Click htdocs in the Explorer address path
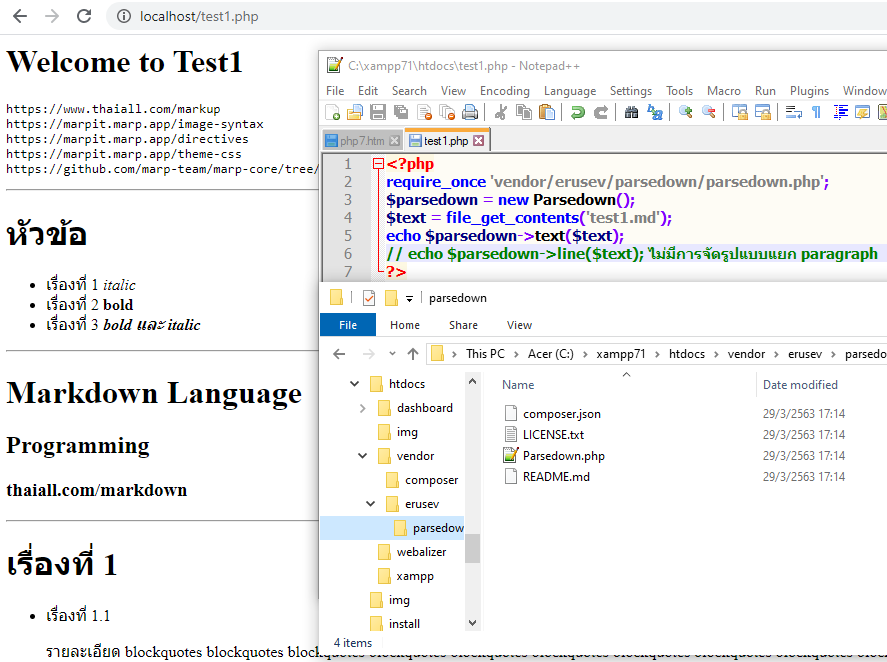Image resolution: width=887 pixels, height=662 pixels. [x=686, y=354]
